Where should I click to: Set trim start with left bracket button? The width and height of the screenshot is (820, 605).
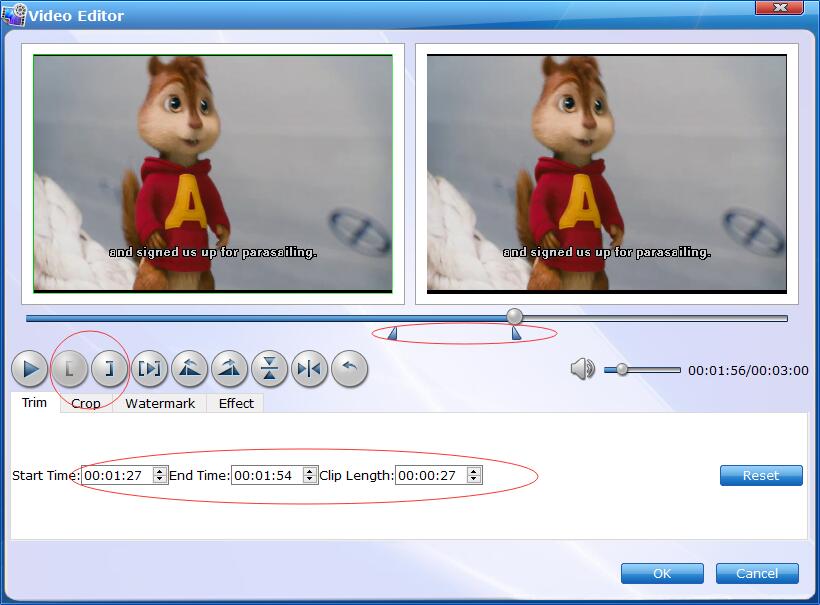pos(69,369)
